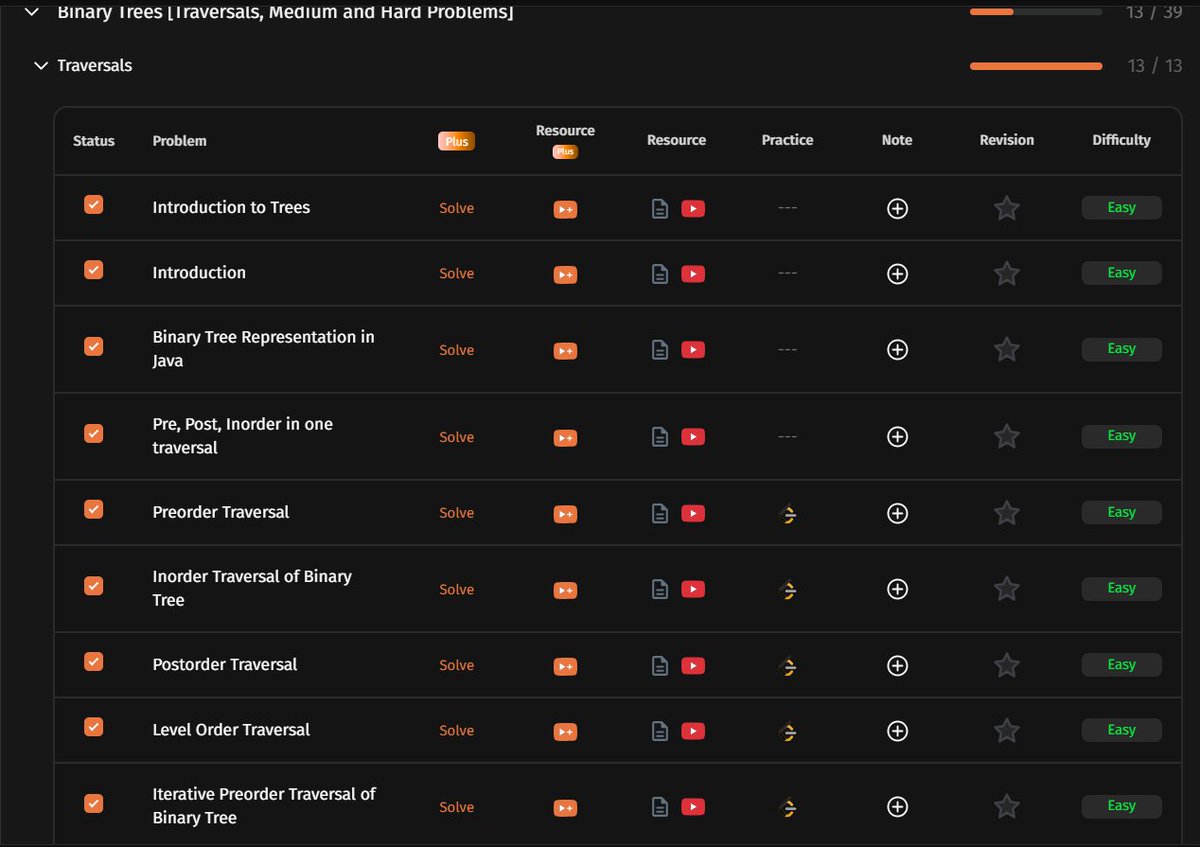
Task: Click Easy badge in Level Order Traversal row
Action: pos(1122,730)
